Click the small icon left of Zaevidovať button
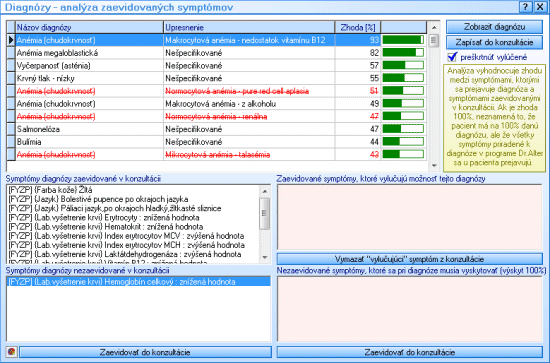Screen dimensions: 550x363 pyautogui.click(x=12, y=352)
